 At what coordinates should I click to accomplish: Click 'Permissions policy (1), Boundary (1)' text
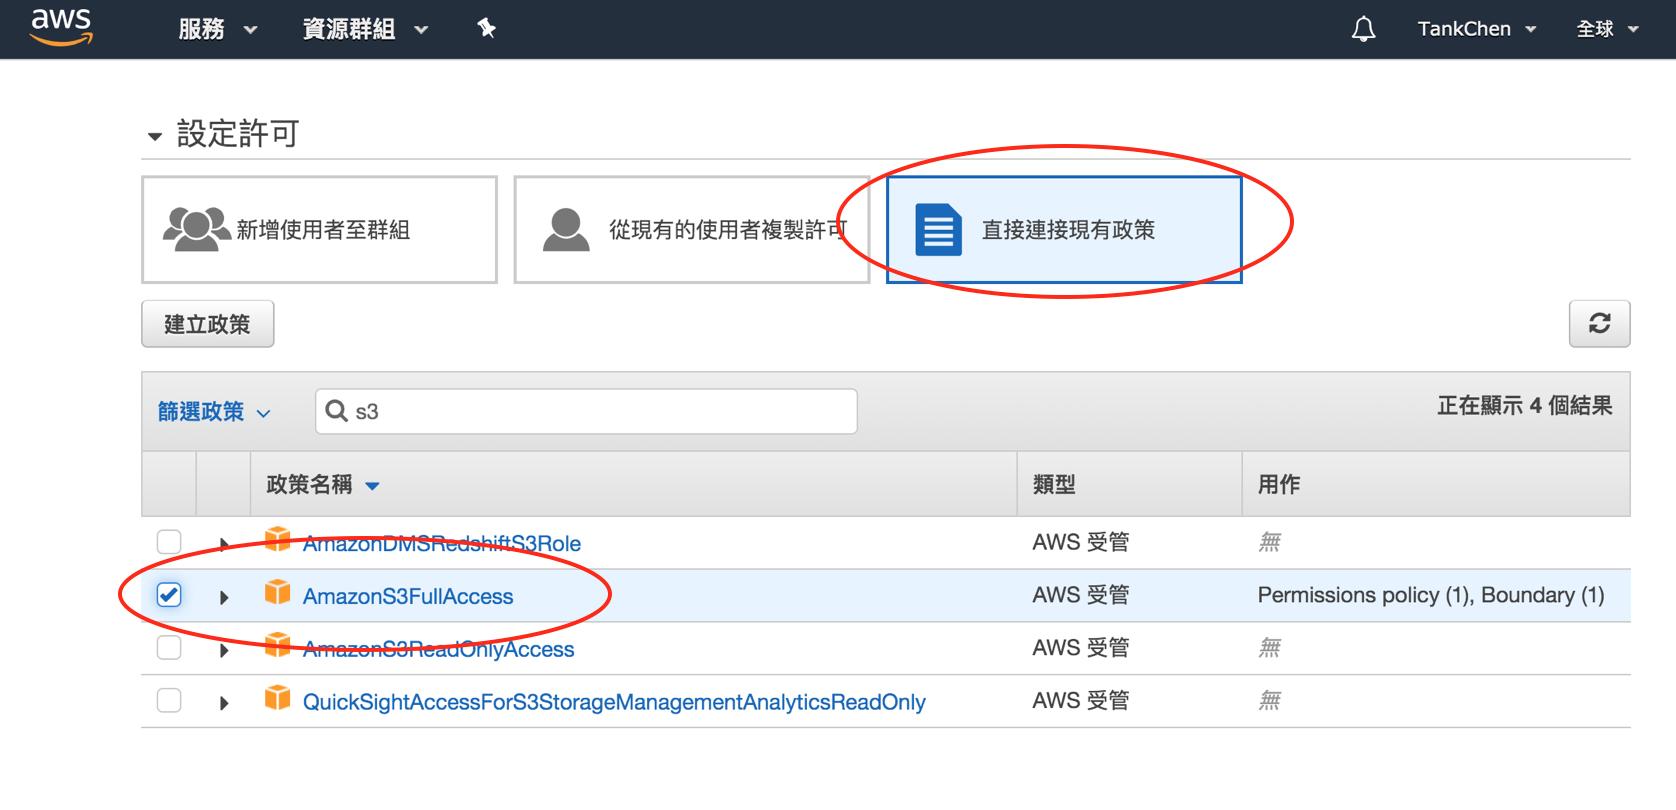[x=1431, y=596]
